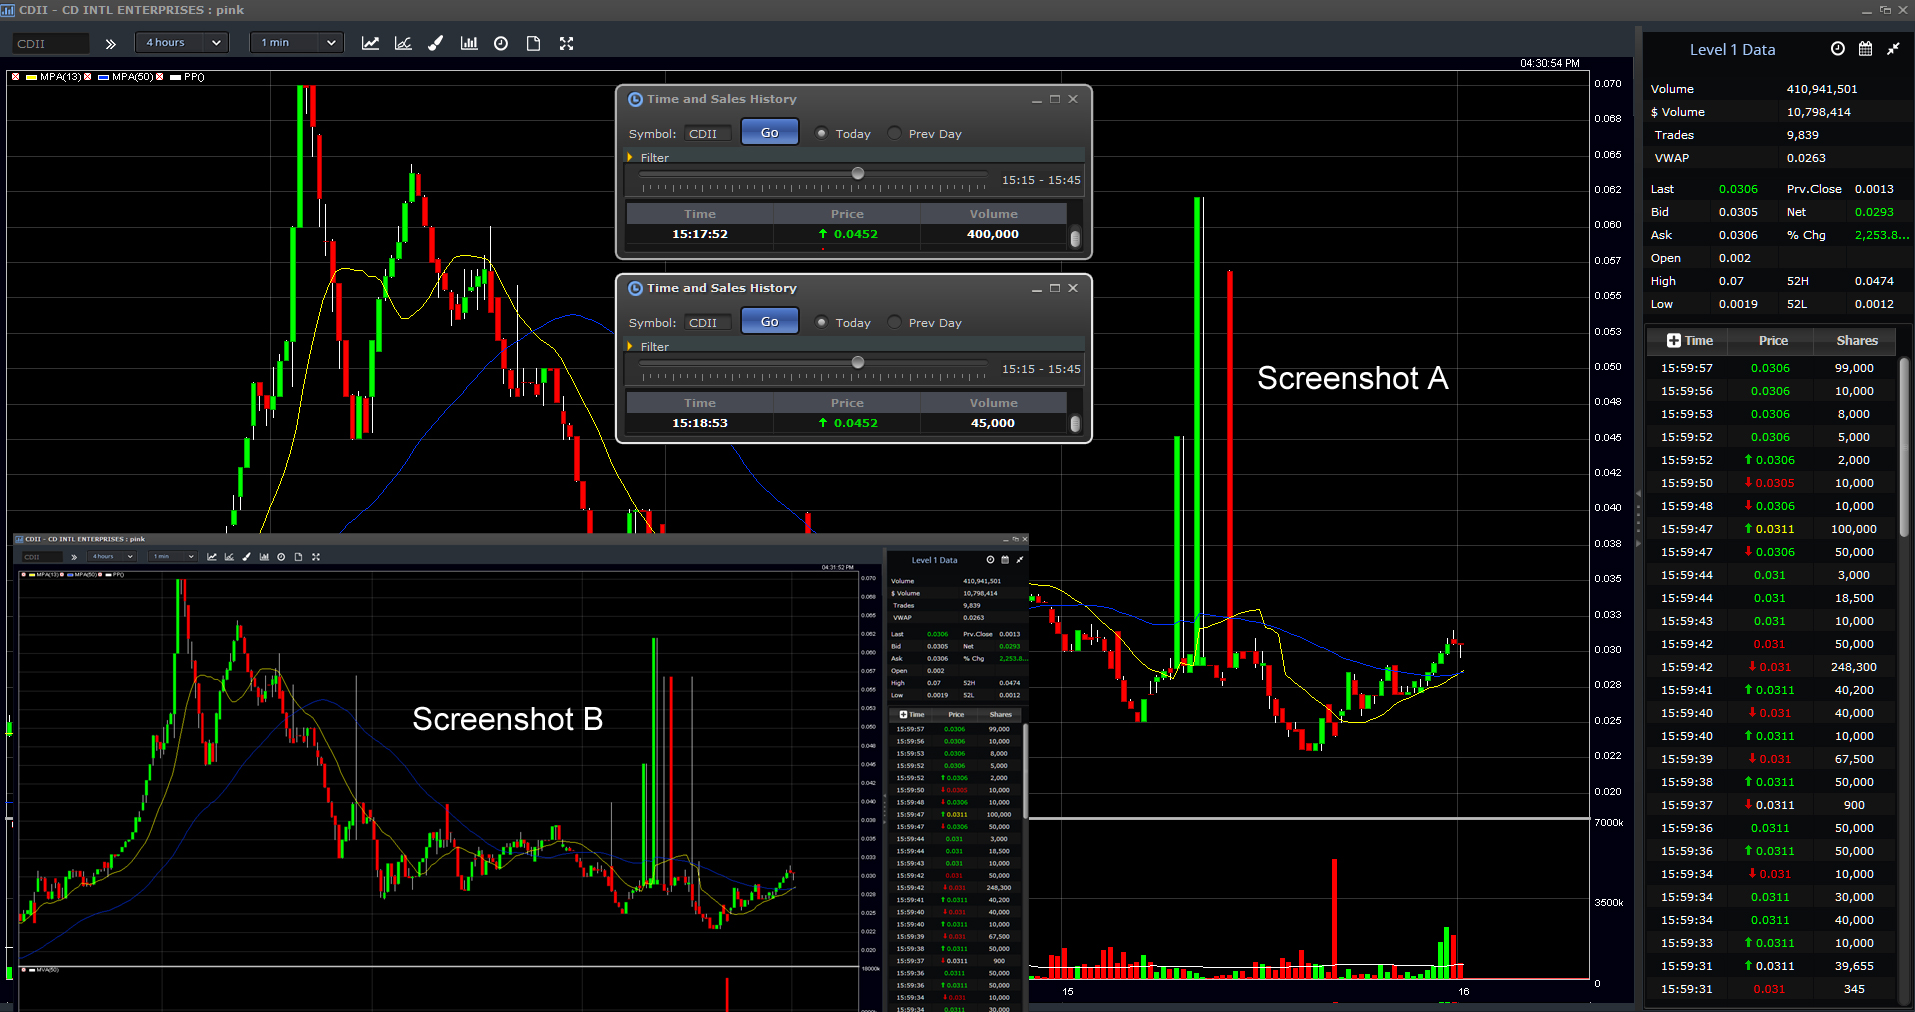This screenshot has width=1915, height=1012.
Task: Click the % Chg value in Level 1 Data
Action: pos(1881,235)
